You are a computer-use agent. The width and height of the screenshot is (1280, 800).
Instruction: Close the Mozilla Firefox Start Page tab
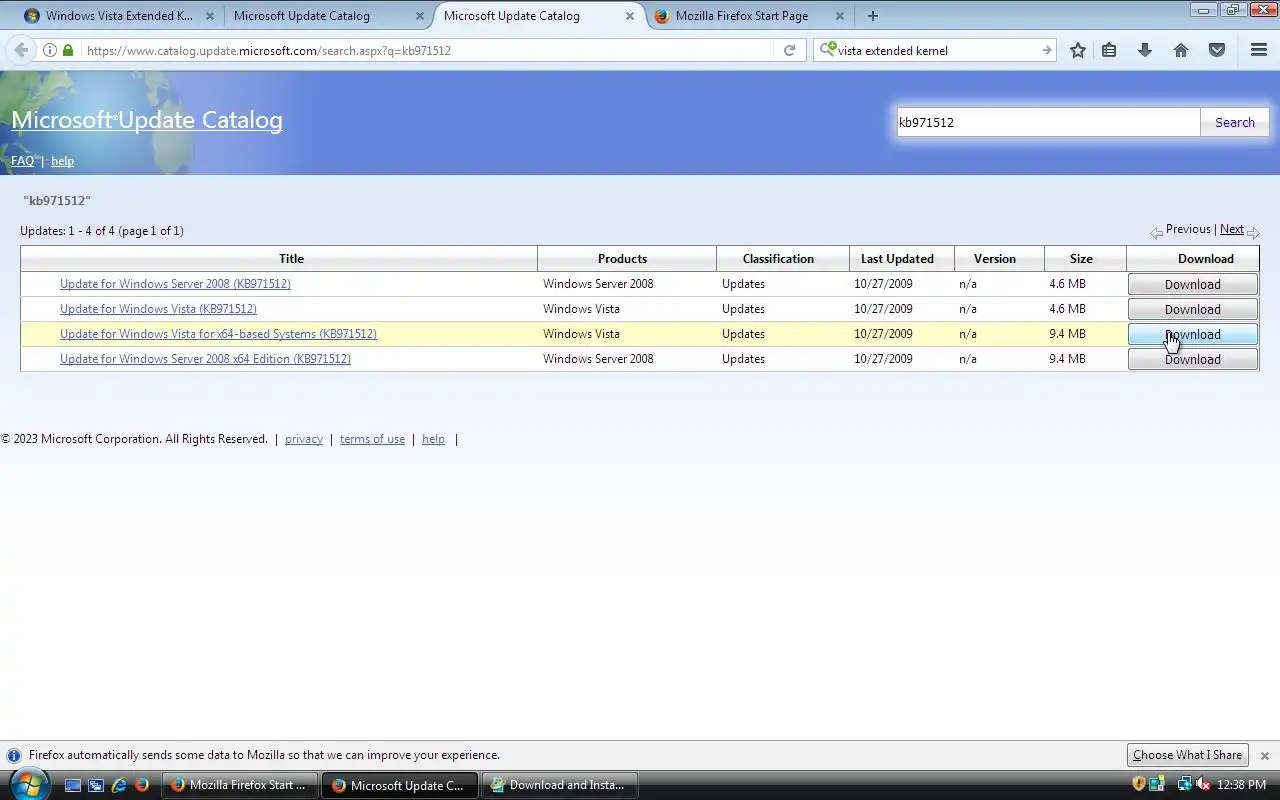839,16
